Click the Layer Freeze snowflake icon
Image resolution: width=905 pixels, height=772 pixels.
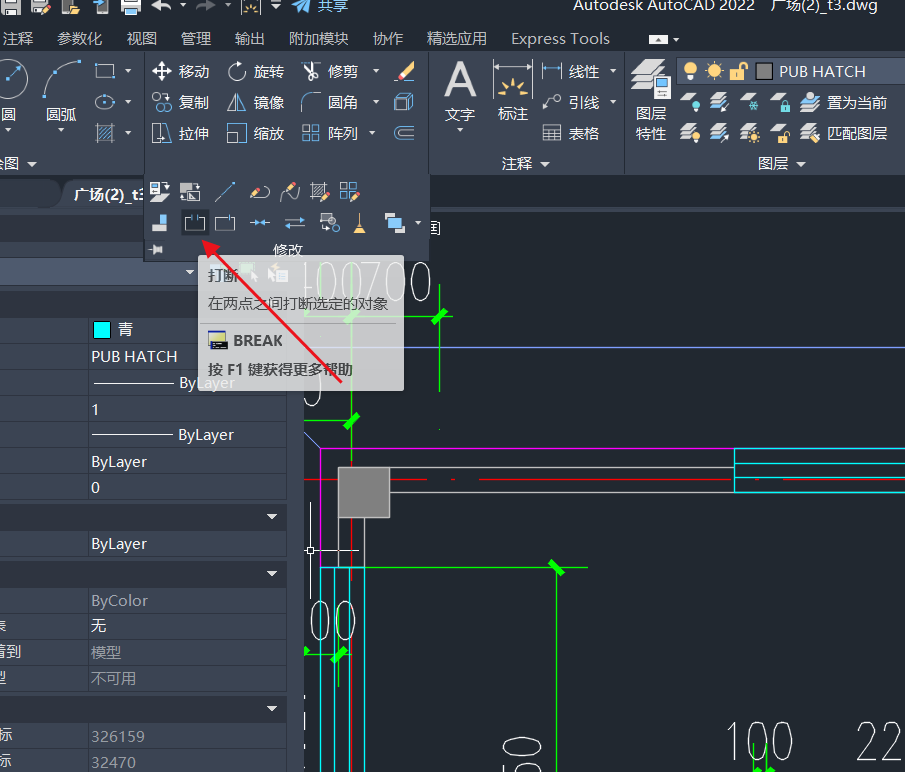[x=749, y=103]
